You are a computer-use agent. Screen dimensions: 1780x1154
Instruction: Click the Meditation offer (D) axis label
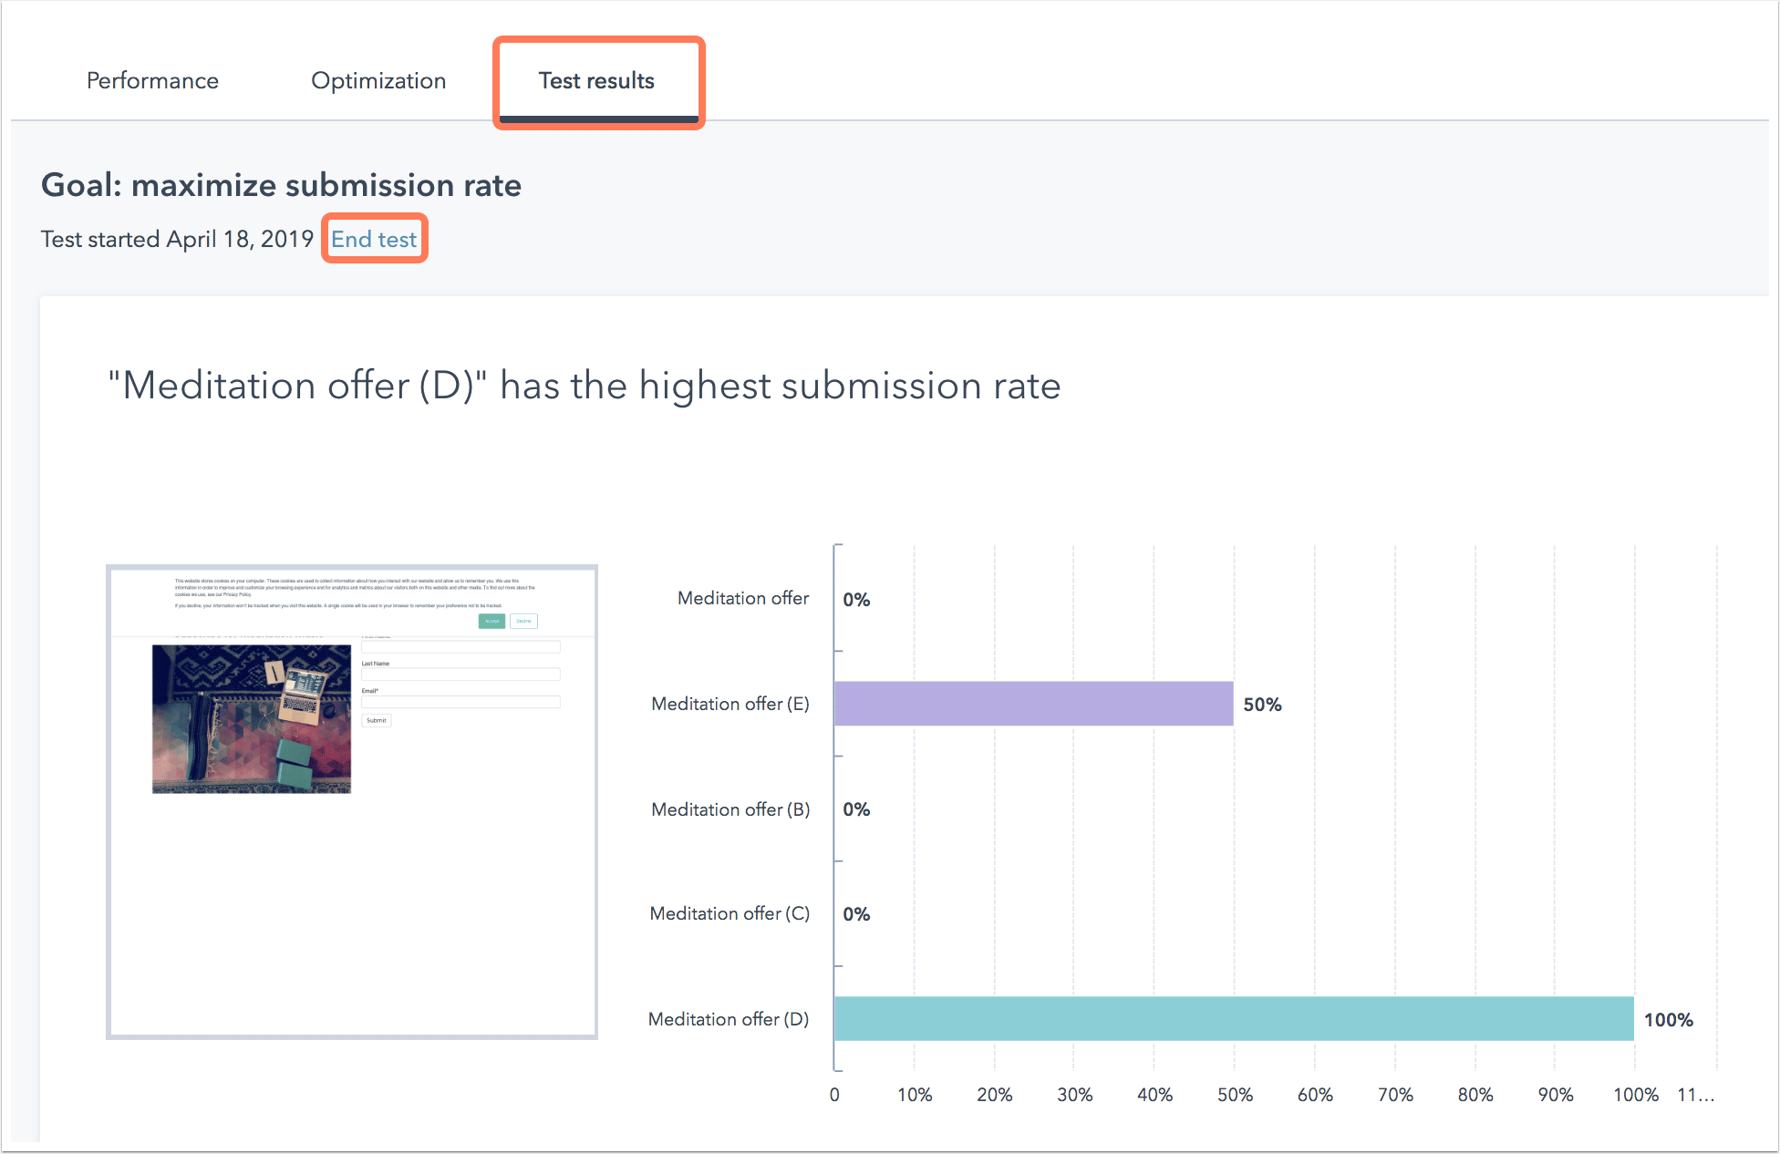(728, 1019)
